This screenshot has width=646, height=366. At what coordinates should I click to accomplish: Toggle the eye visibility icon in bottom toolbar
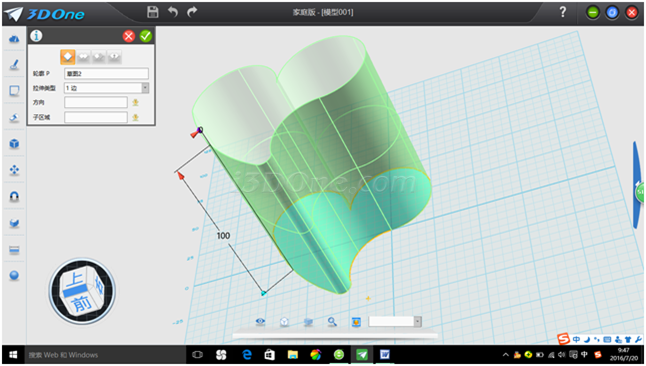(260, 321)
